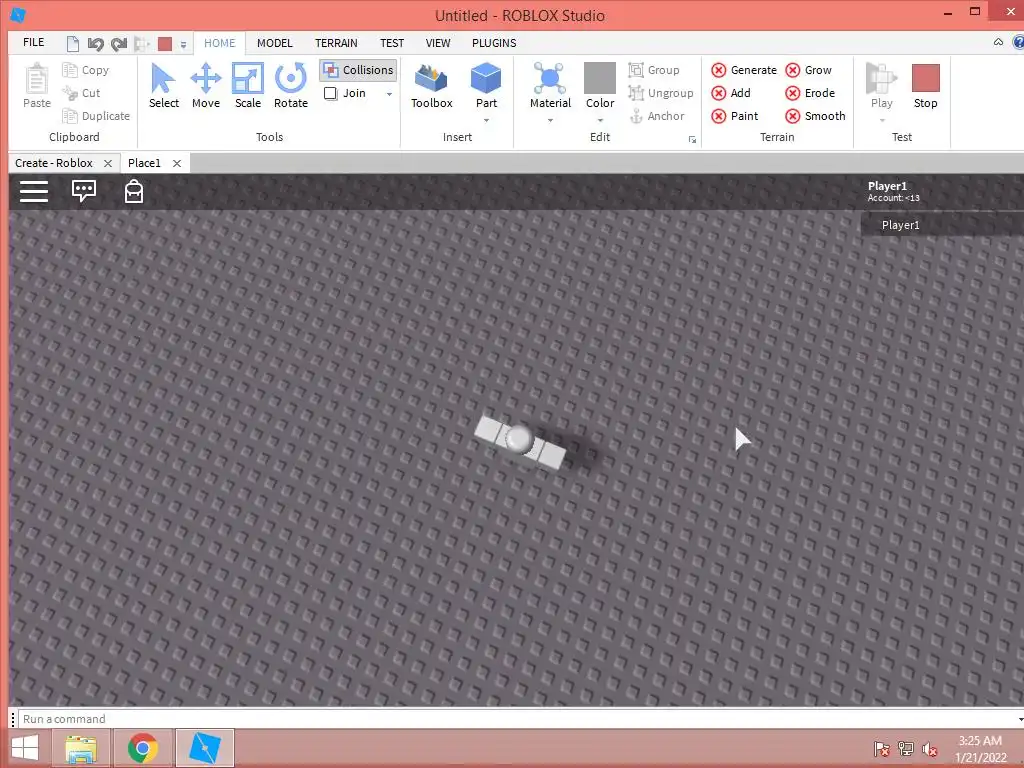This screenshot has width=1024, height=768.
Task: Open the in-game chat icon
Action: pyautogui.click(x=84, y=191)
